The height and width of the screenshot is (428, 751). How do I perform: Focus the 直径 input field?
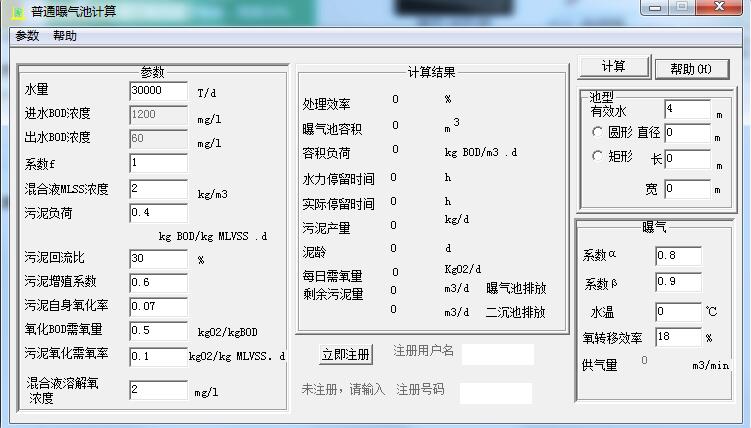click(687, 133)
